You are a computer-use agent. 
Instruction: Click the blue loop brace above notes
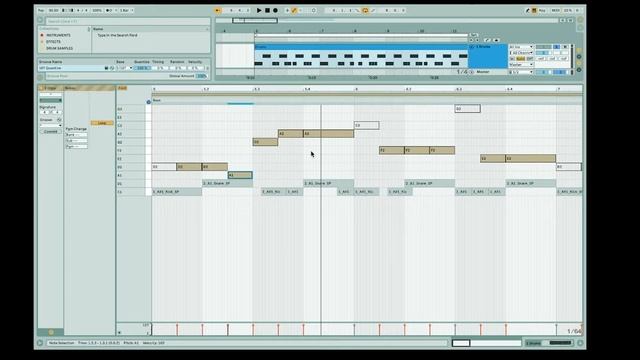(240, 104)
